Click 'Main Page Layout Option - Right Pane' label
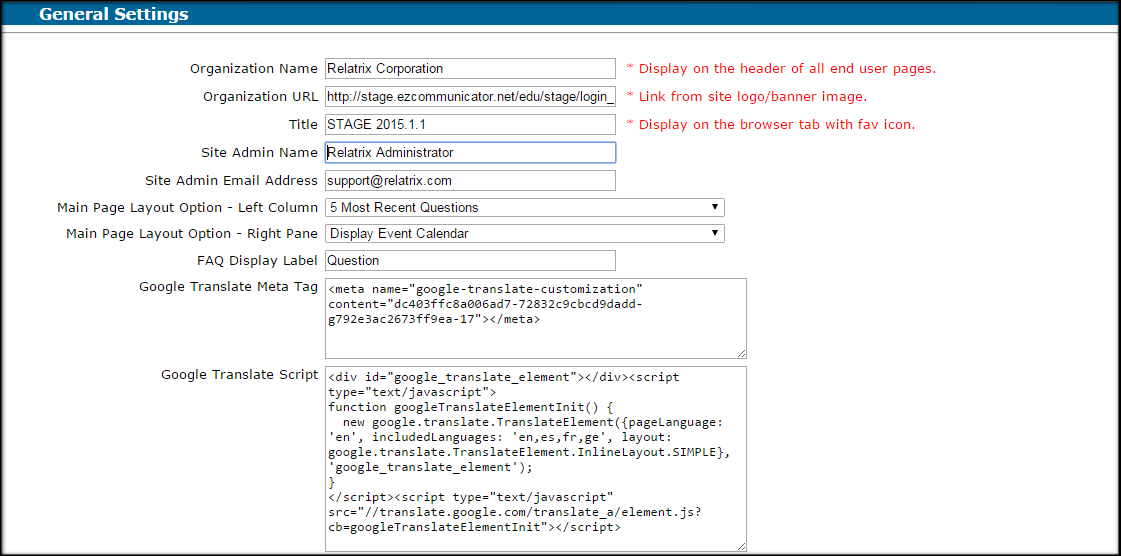Viewport: 1121px width, 556px height. click(x=192, y=234)
